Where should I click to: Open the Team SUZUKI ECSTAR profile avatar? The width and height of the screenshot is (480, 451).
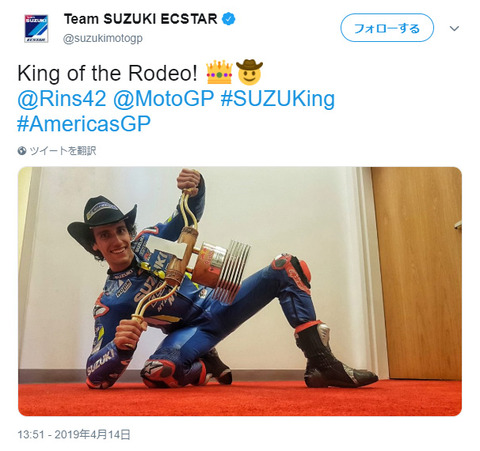[x=36, y=28]
